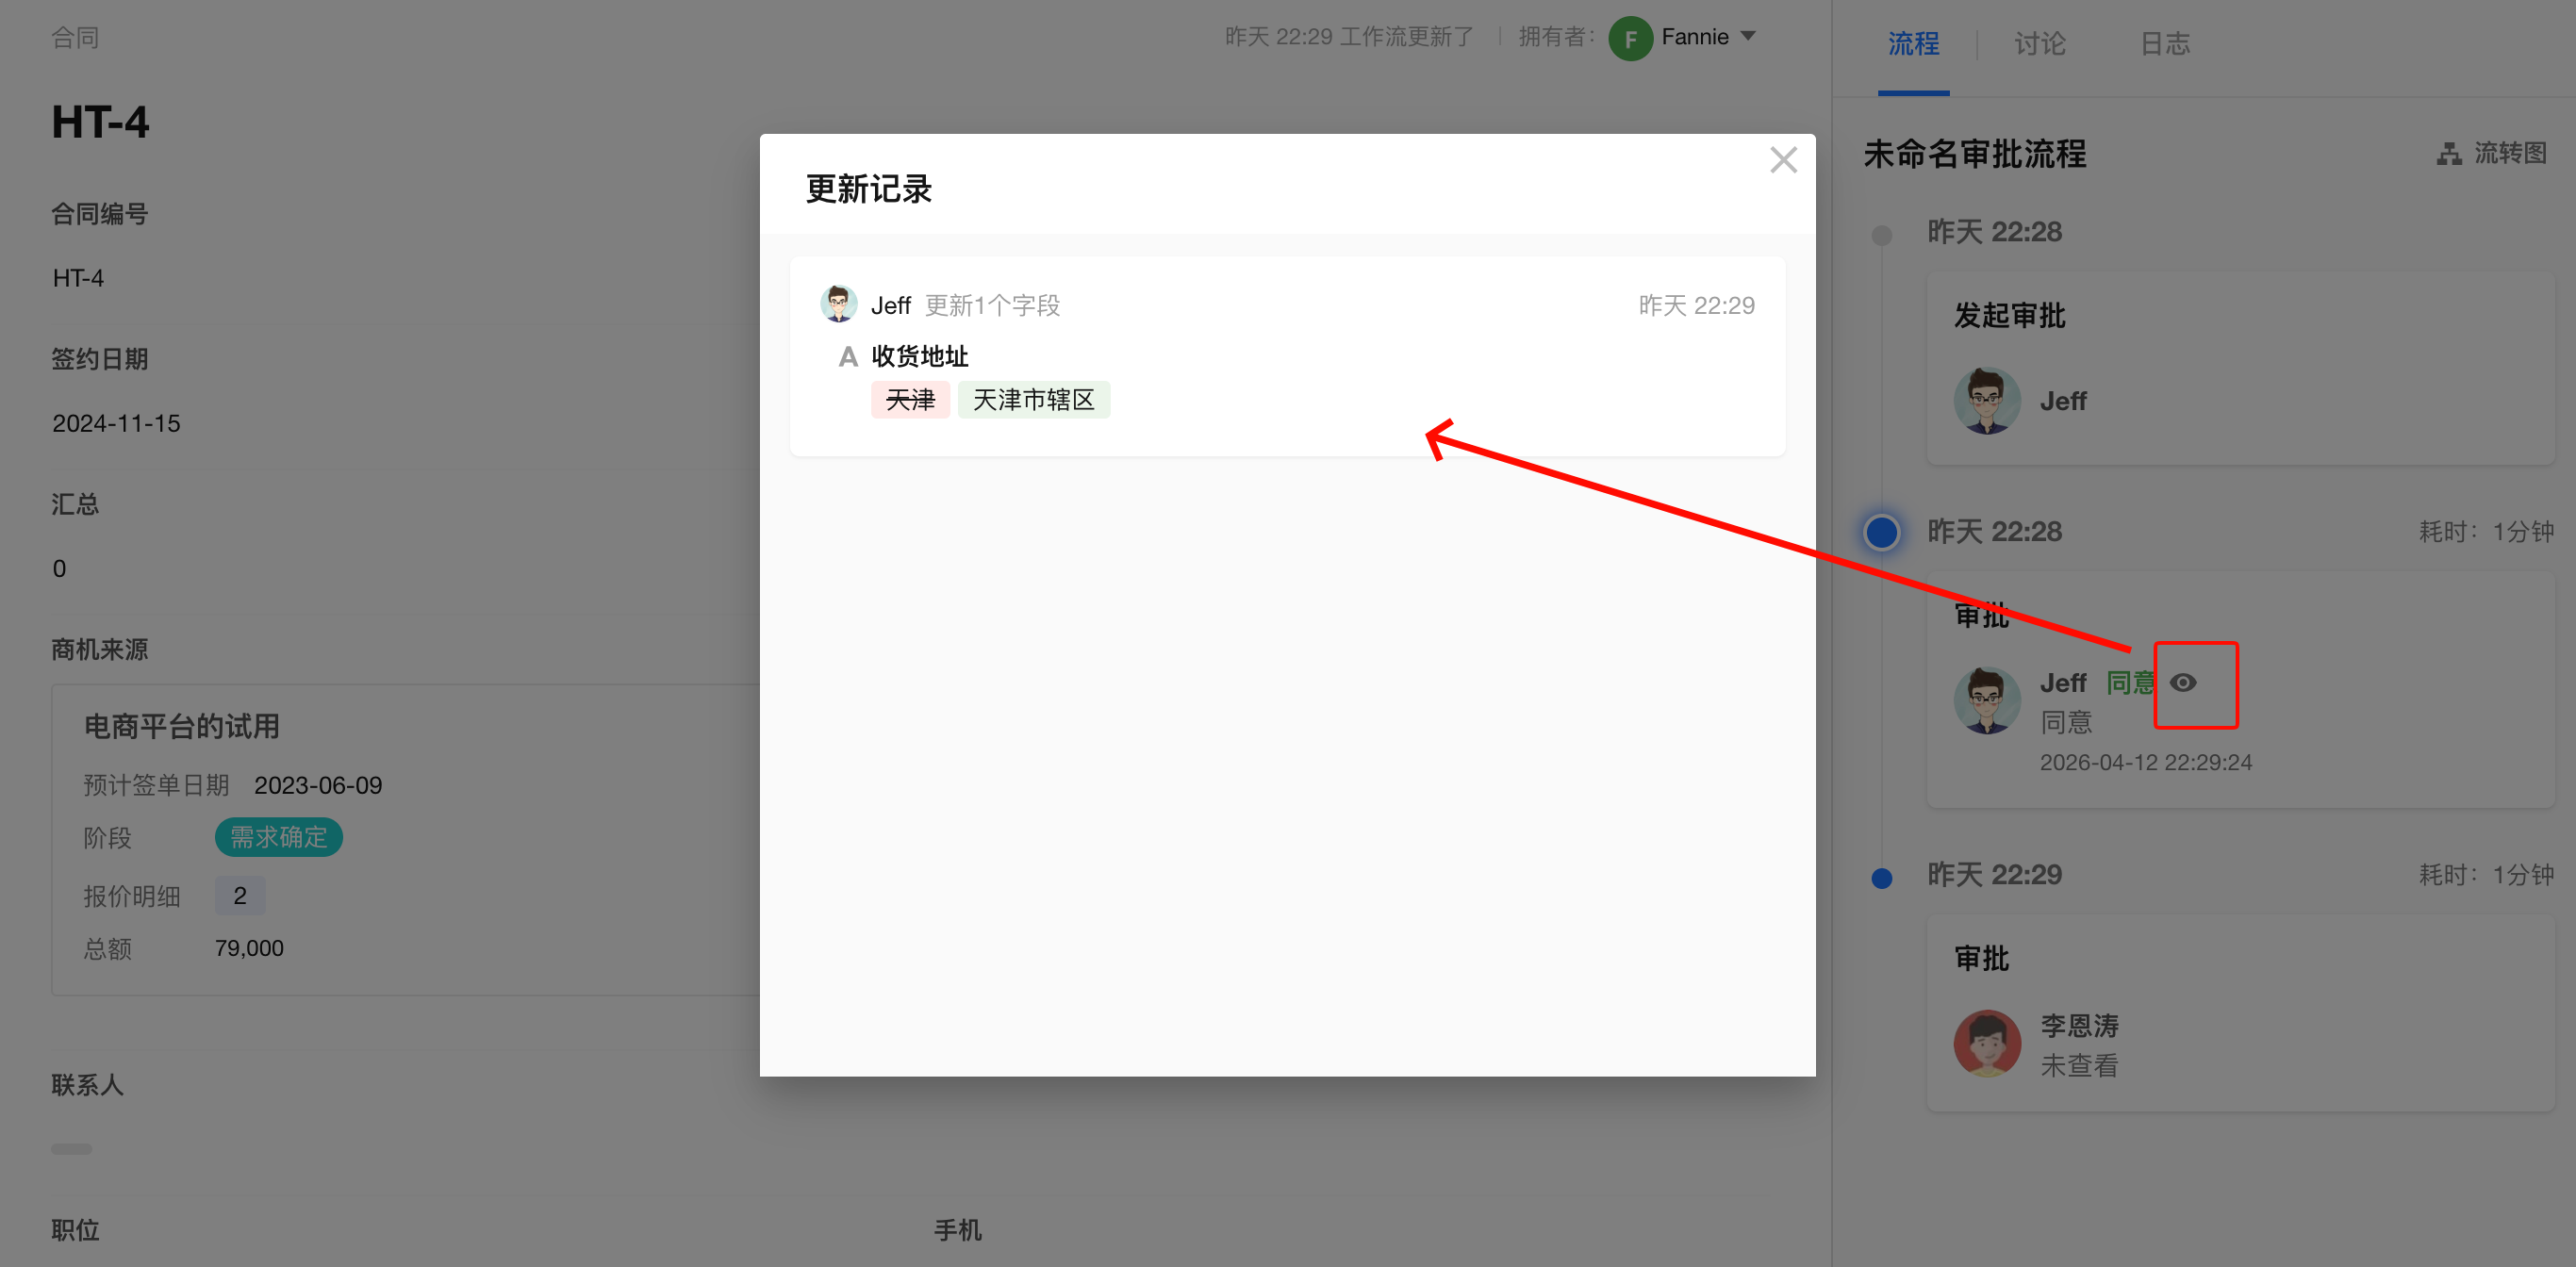Click the eye icon next to Jeff 同意
Image resolution: width=2576 pixels, height=1267 pixels.
click(x=2183, y=683)
